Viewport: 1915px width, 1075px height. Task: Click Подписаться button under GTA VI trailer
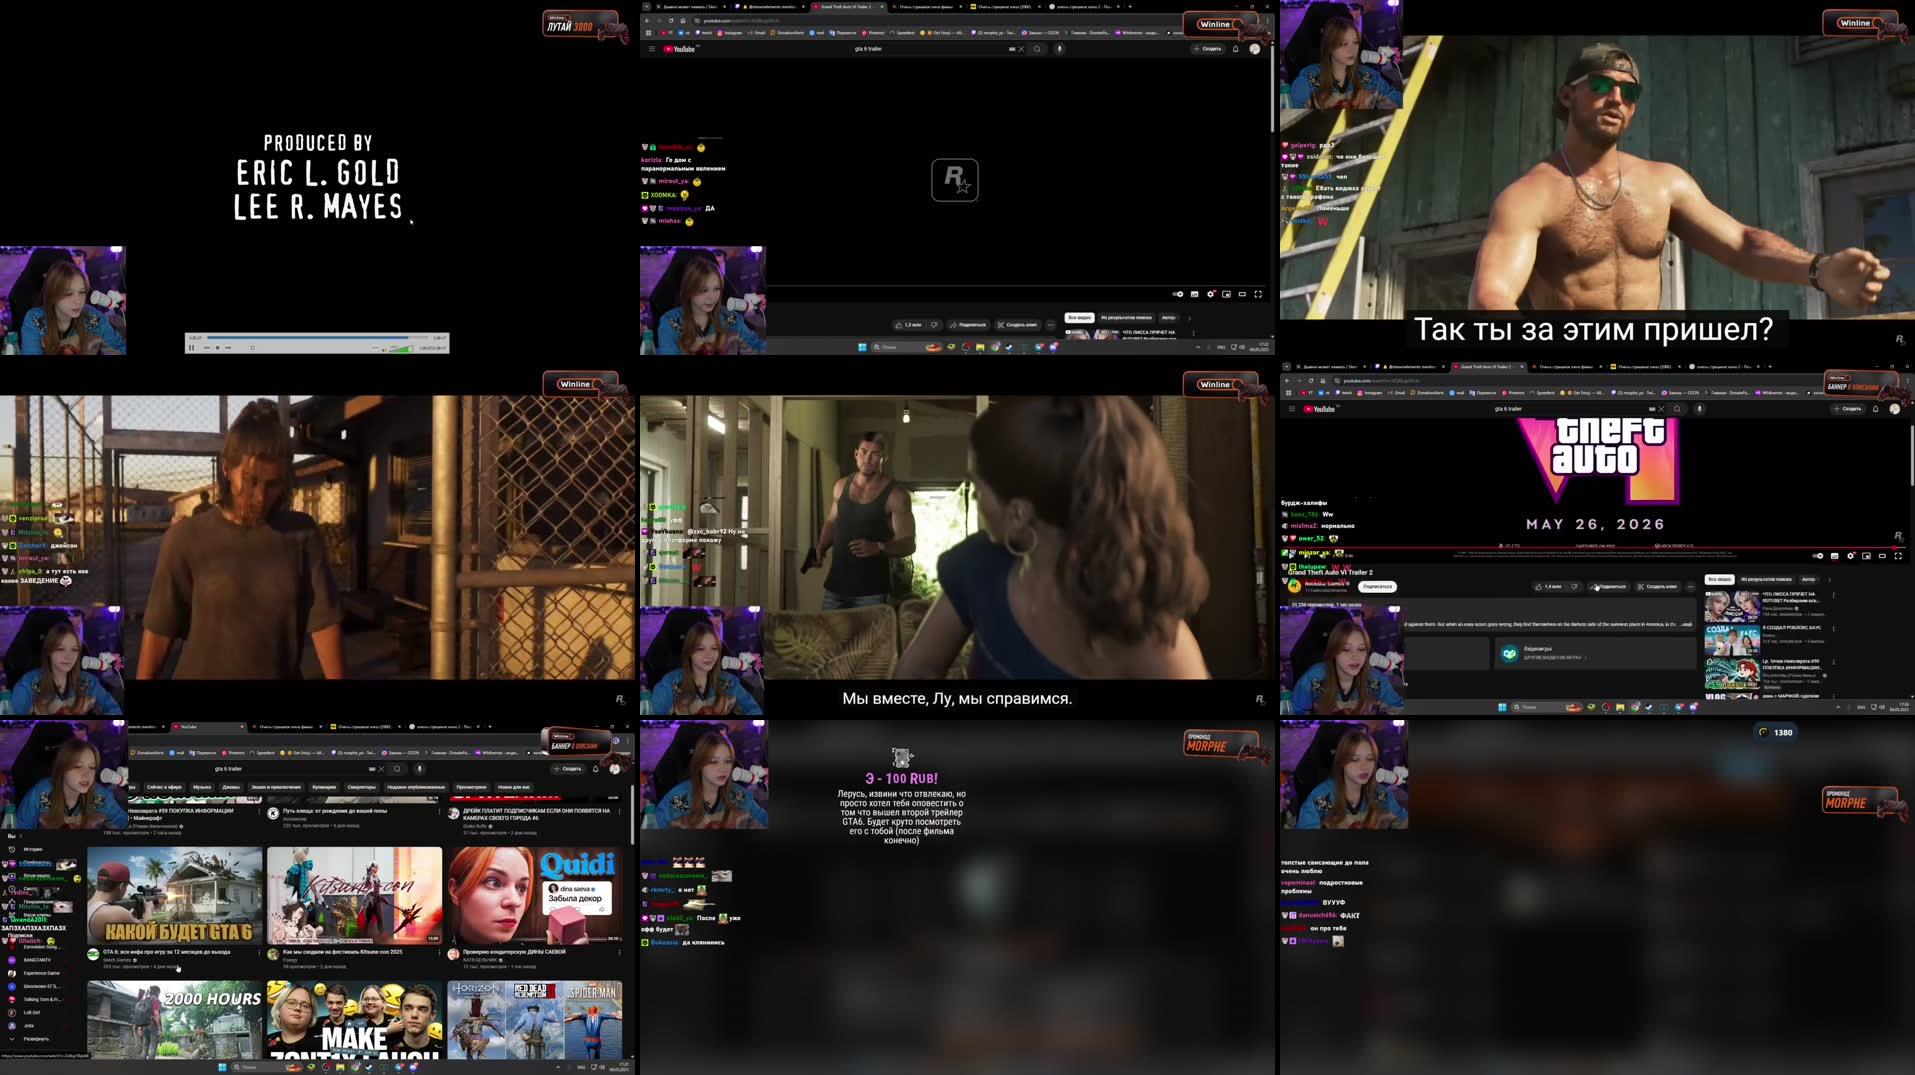coord(1376,586)
